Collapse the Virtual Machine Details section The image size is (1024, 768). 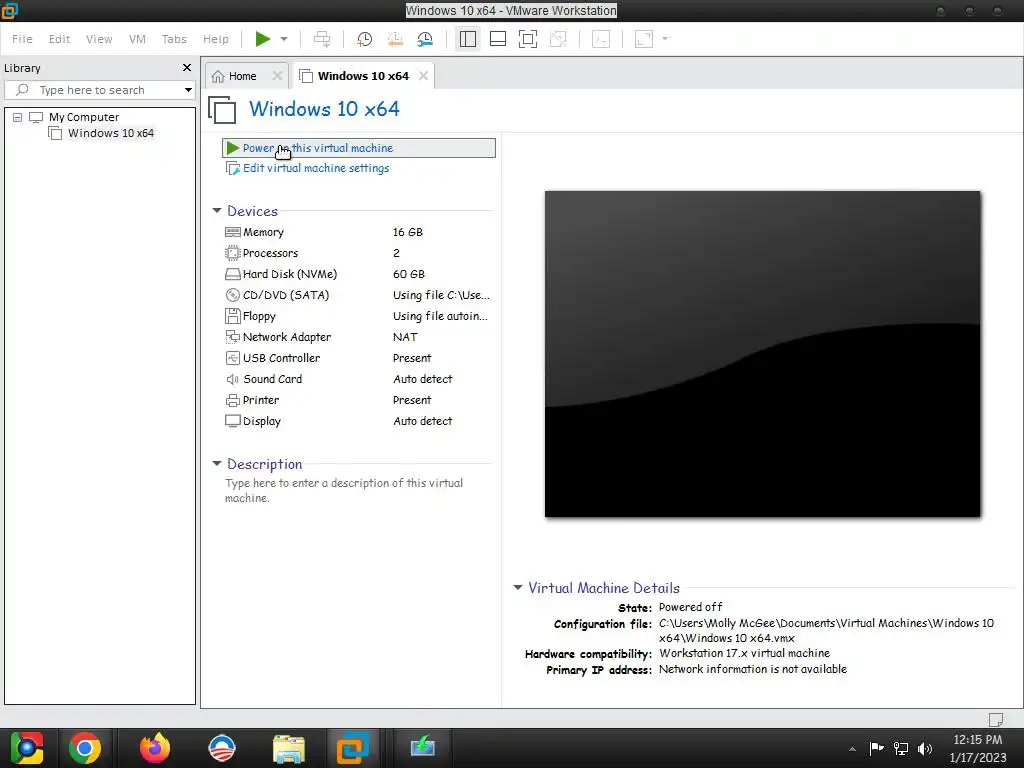[518, 588]
